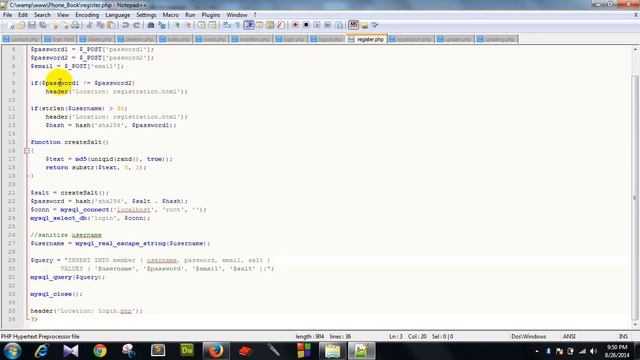
Task: Open the Macro menu
Action: tap(171, 15)
